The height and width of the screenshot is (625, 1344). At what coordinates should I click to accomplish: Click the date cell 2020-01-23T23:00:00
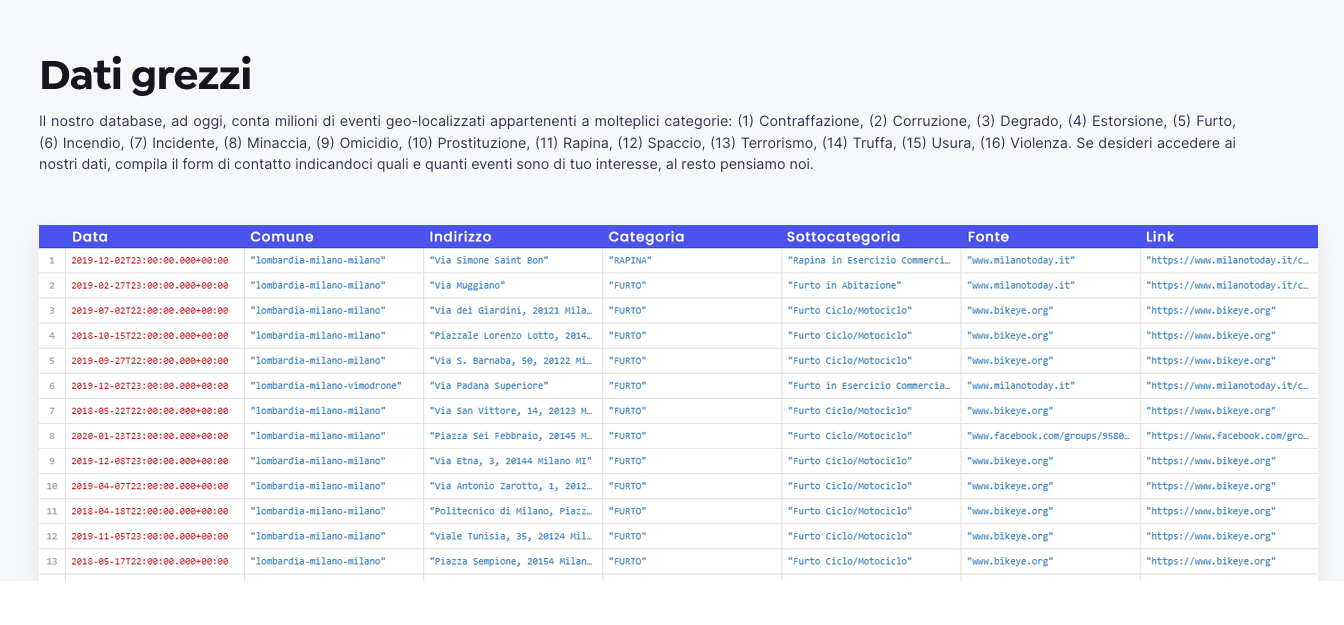click(155, 436)
